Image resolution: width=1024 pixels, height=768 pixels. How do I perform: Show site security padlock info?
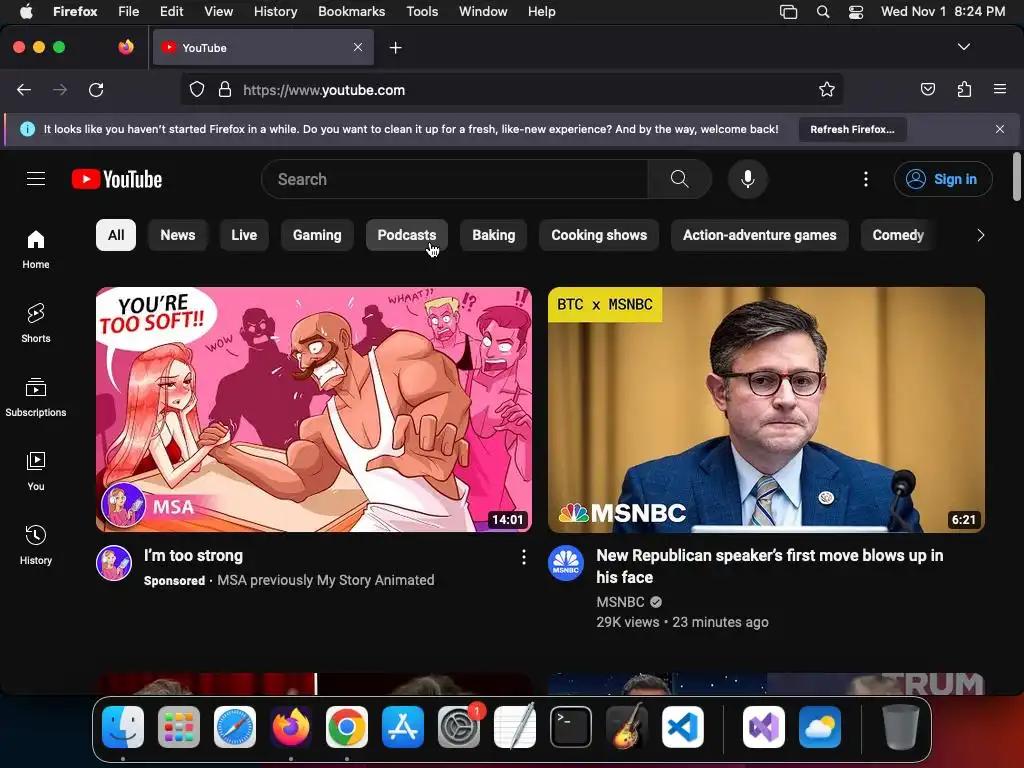225,89
